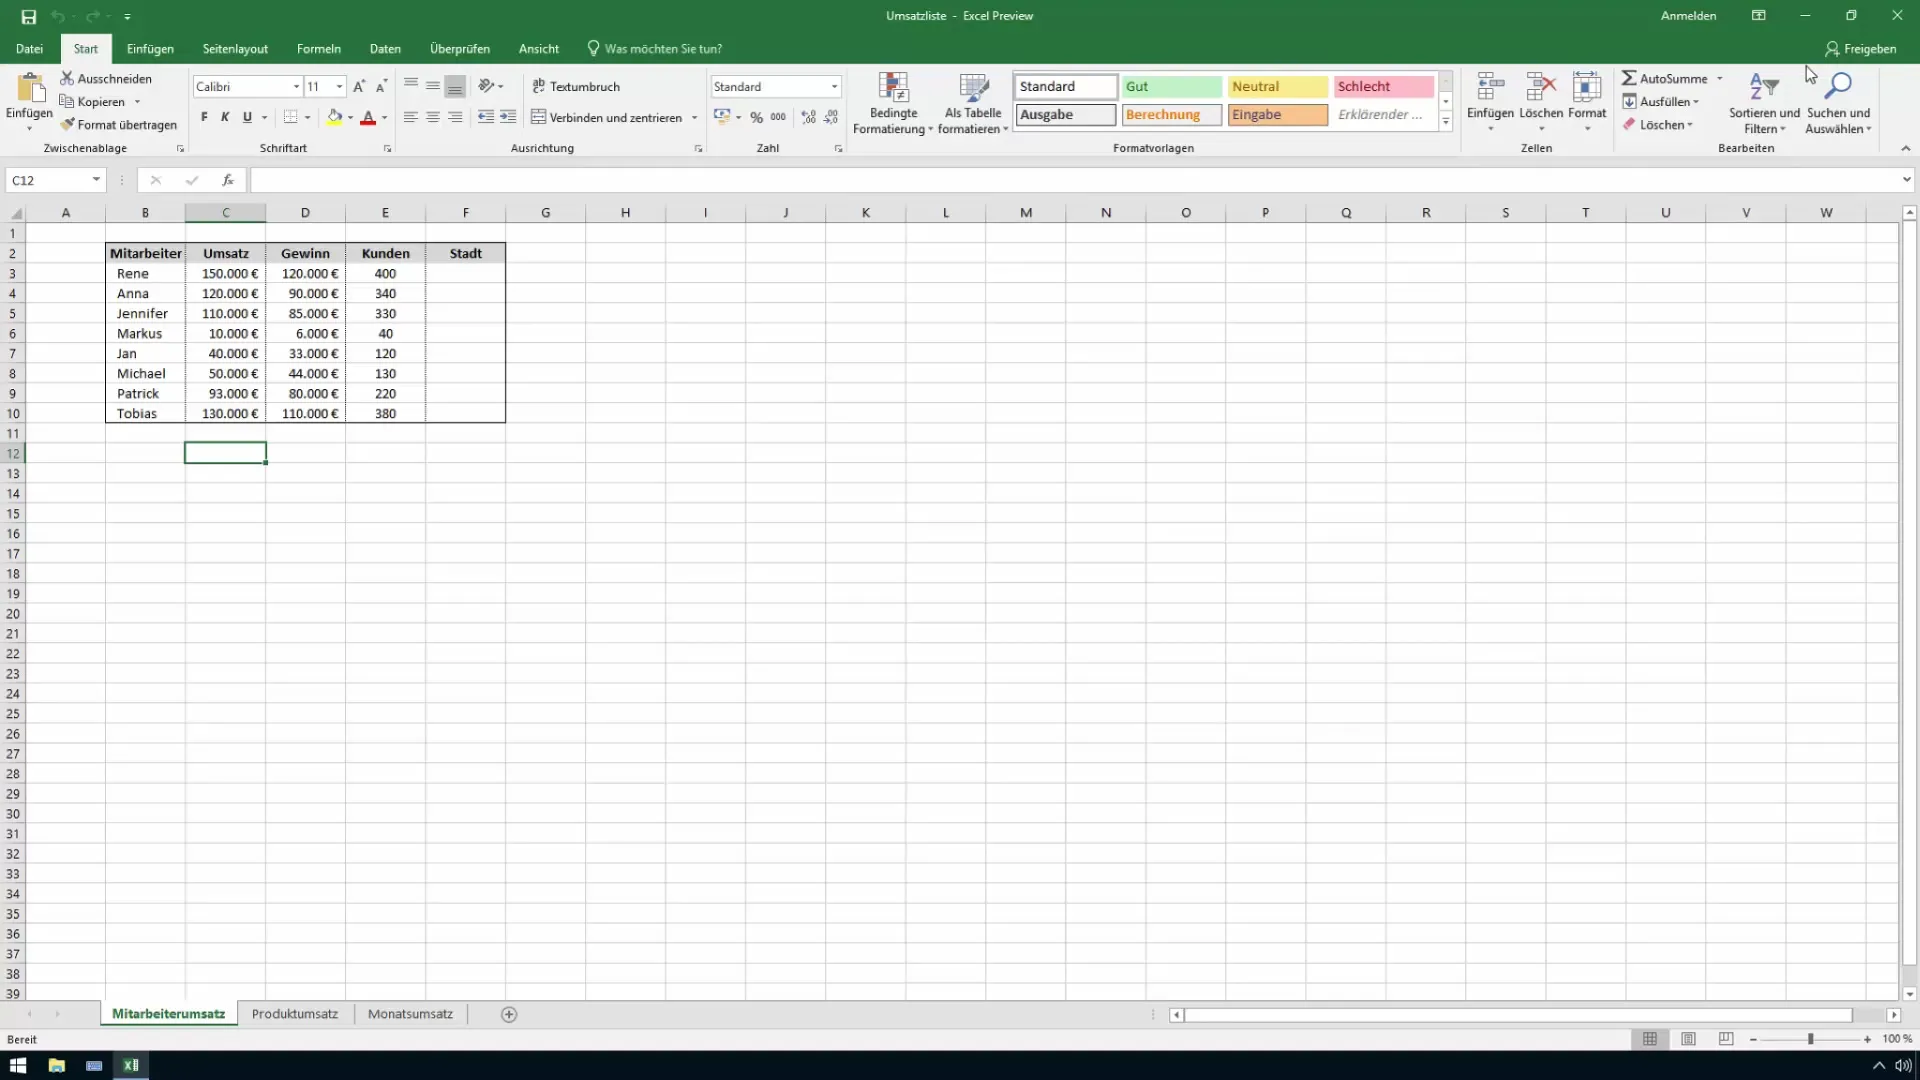Open the font size dropdown
The image size is (1920, 1080).
pyautogui.click(x=339, y=87)
